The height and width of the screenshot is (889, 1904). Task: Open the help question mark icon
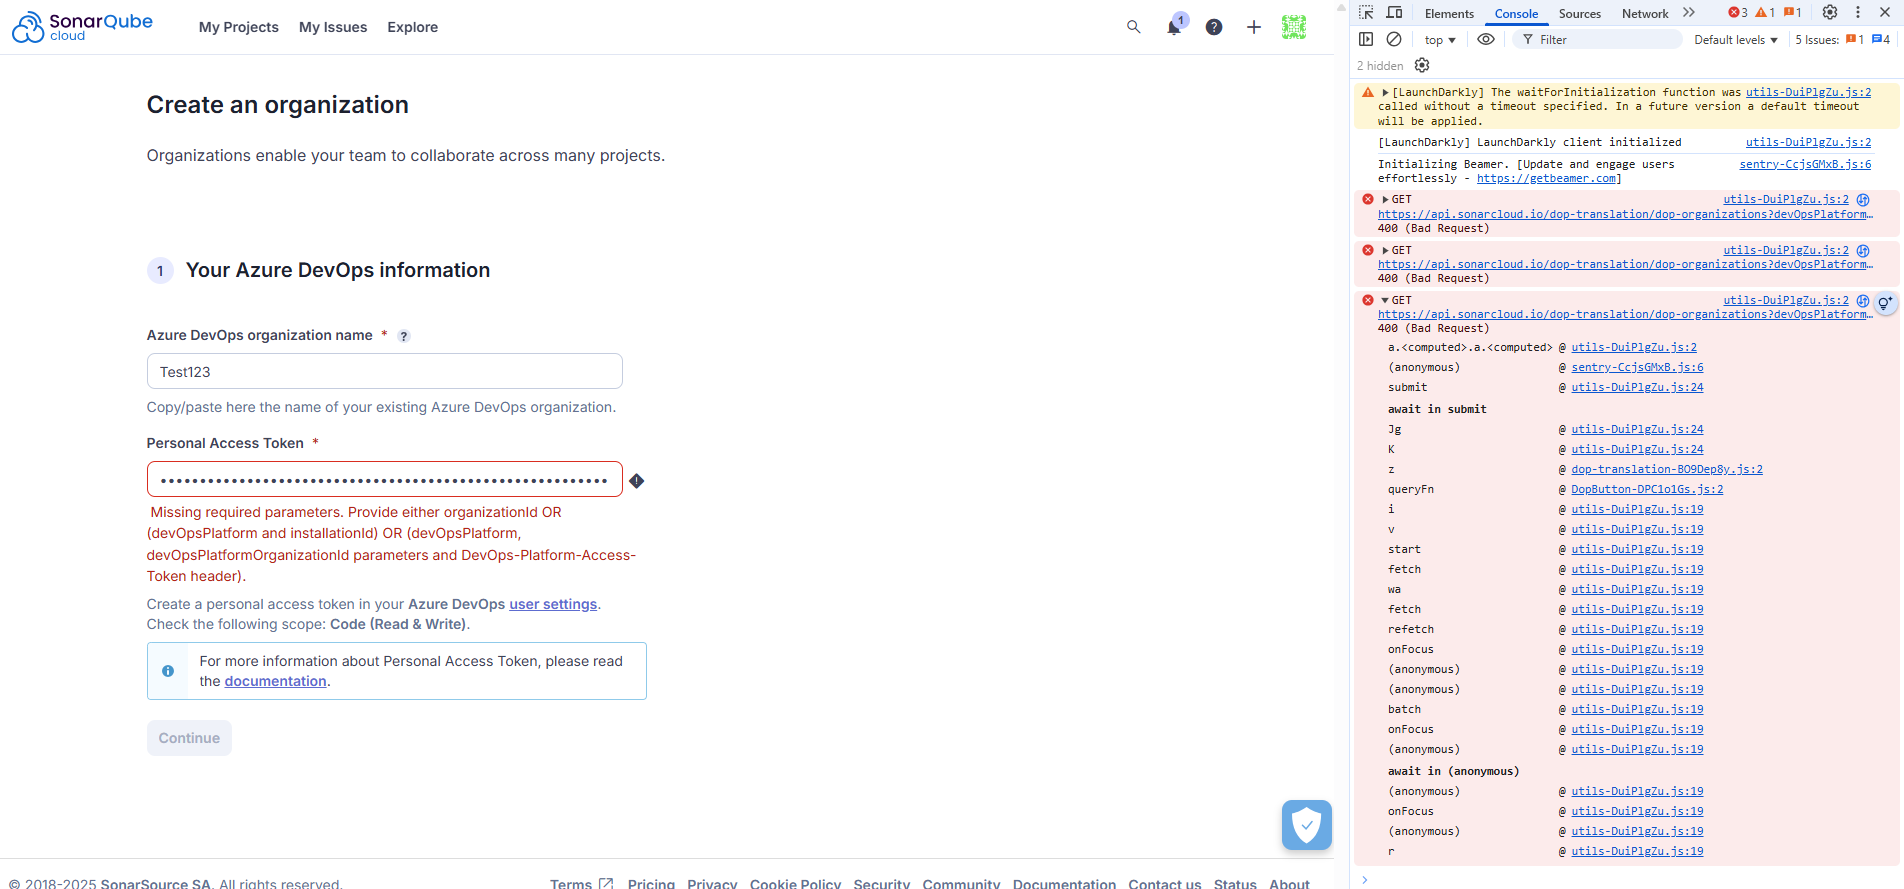pos(1214,27)
